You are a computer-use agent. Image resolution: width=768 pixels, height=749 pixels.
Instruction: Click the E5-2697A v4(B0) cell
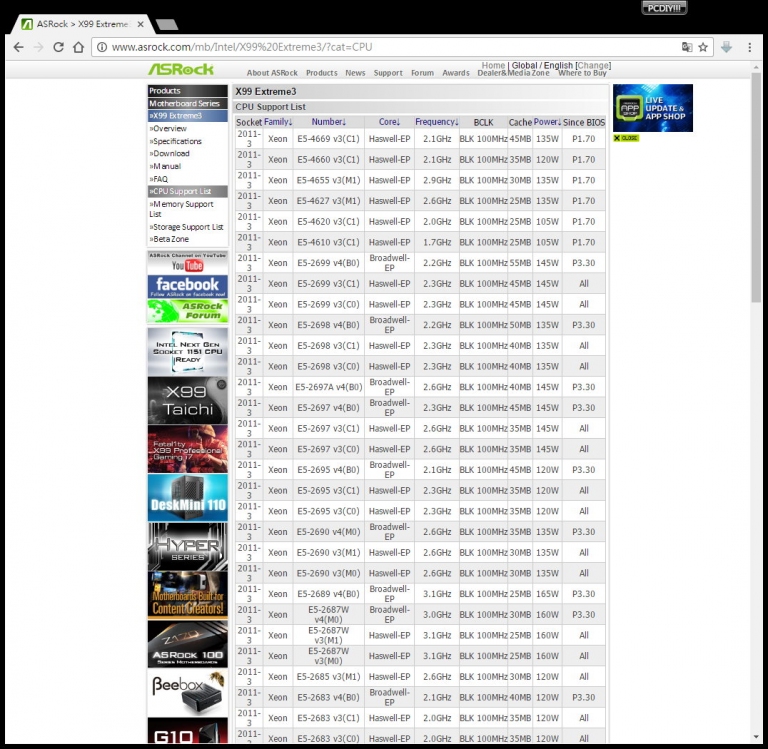328,387
